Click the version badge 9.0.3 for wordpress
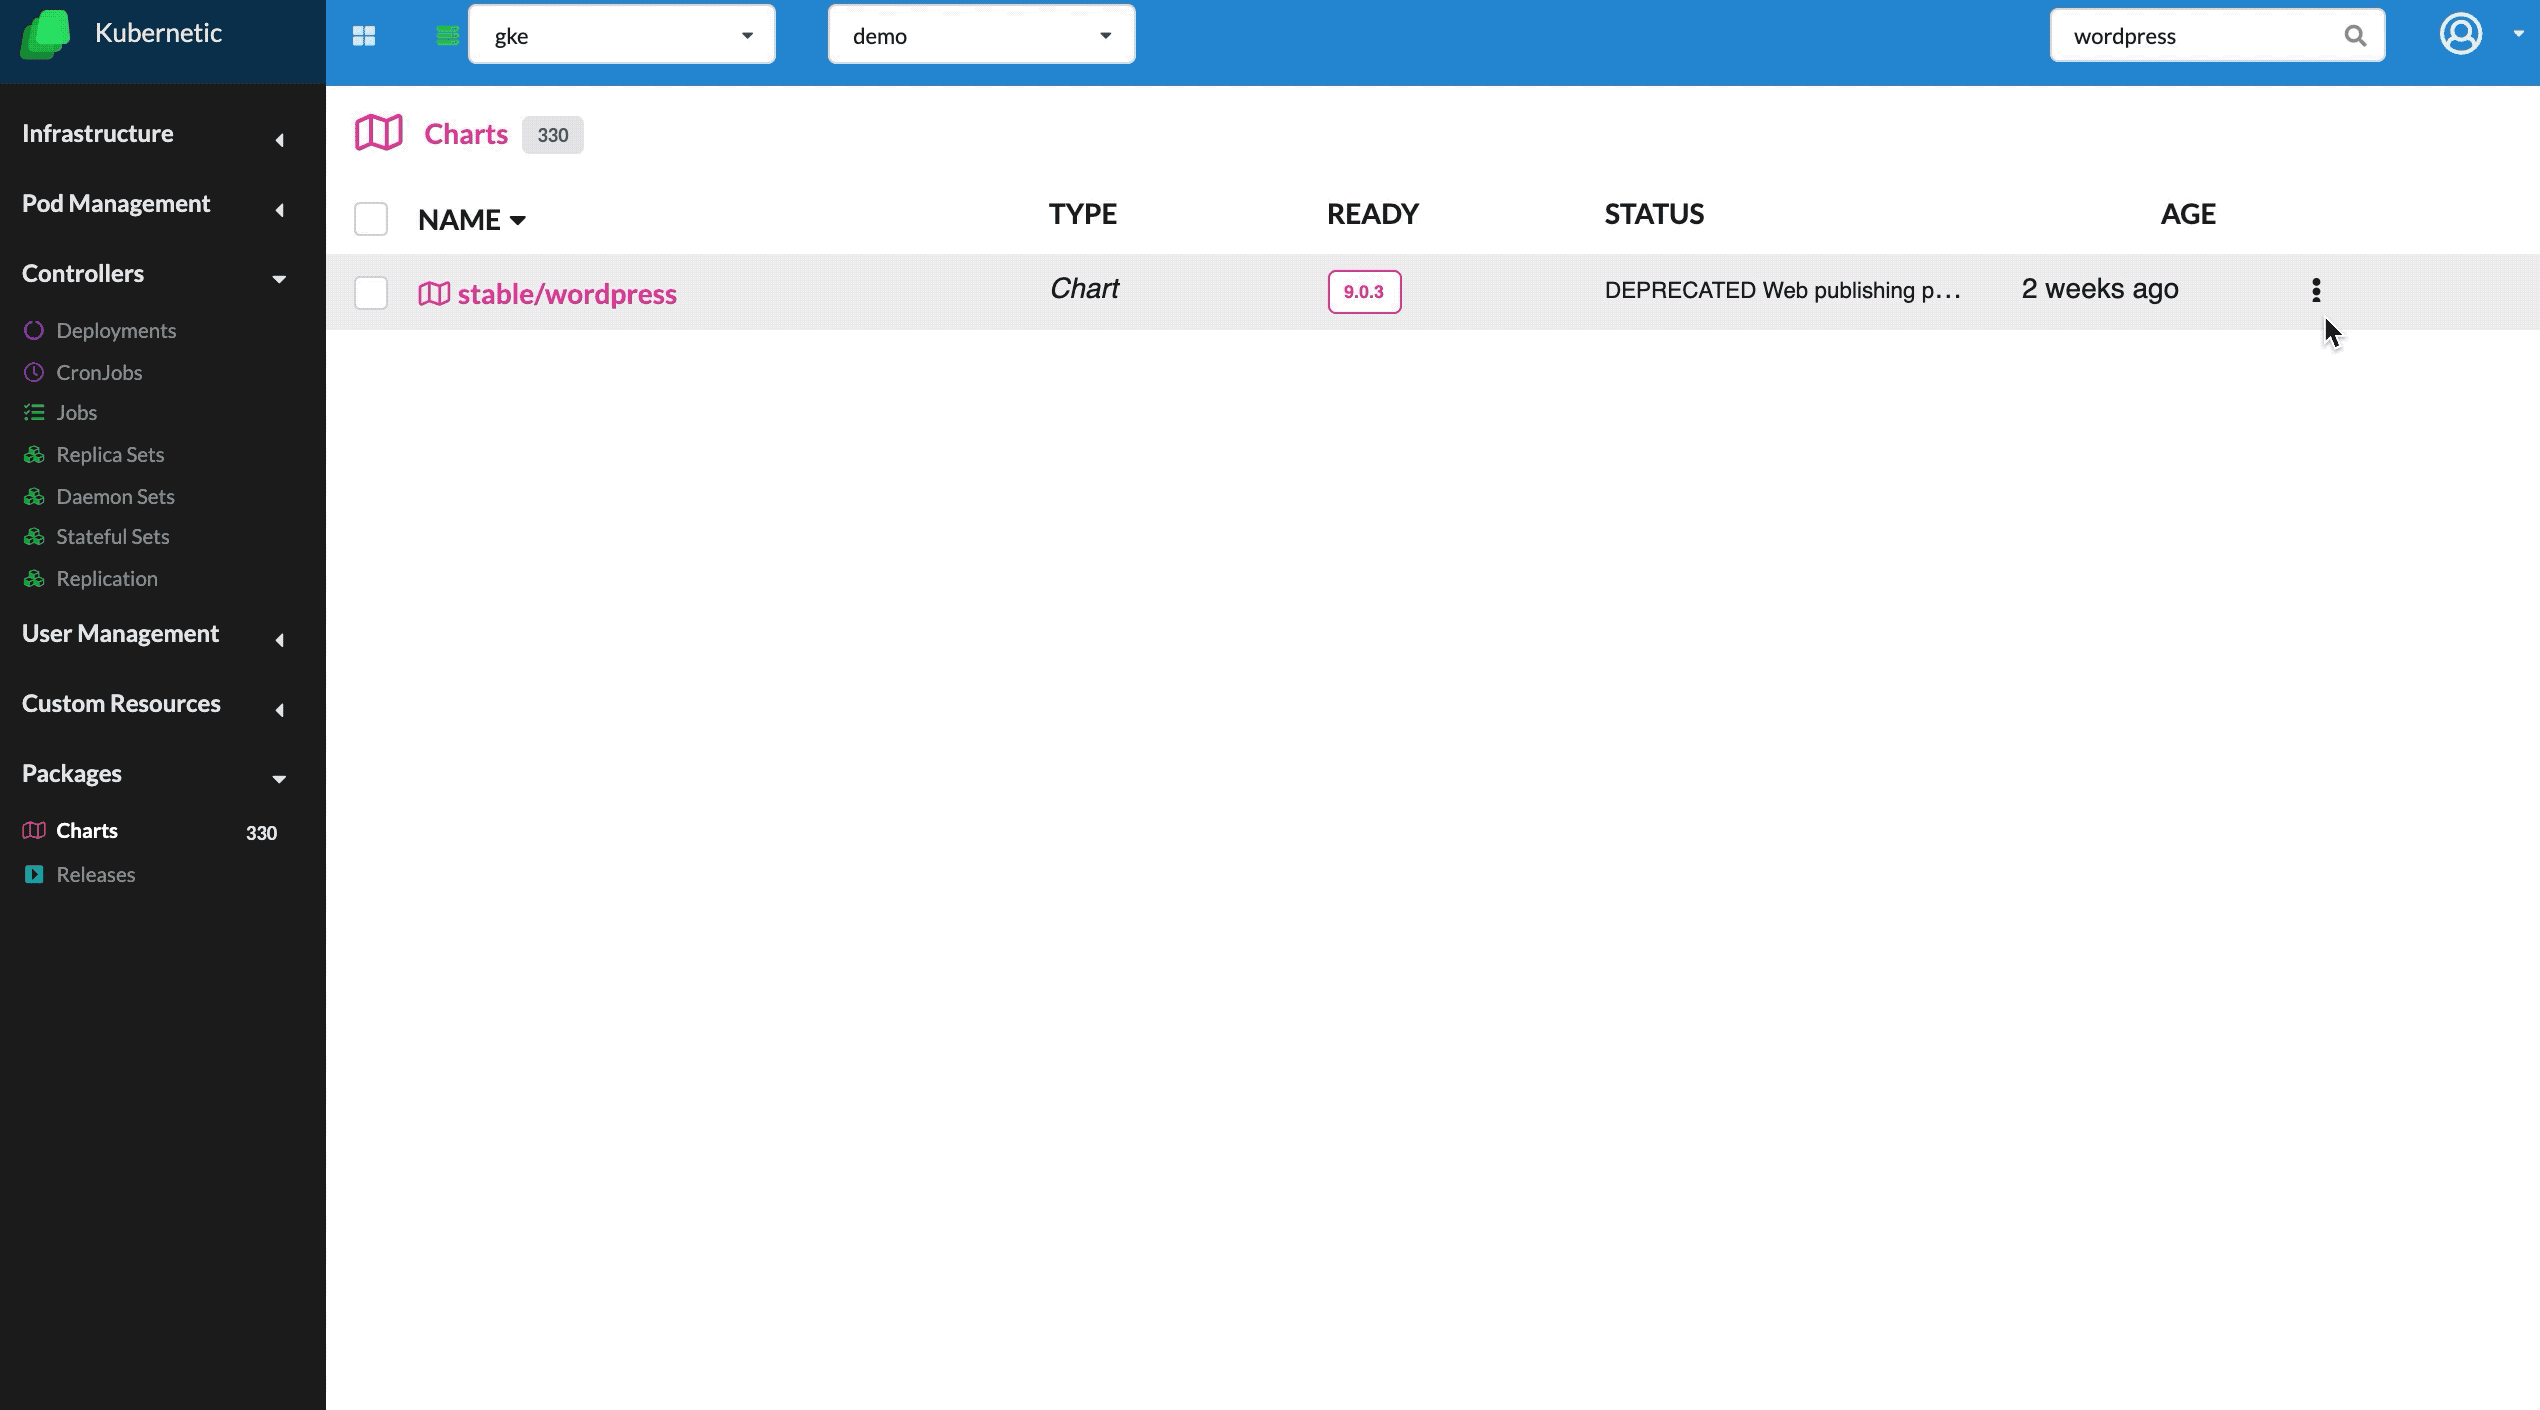Screen dimensions: 2540x1410 [x=1365, y=290]
